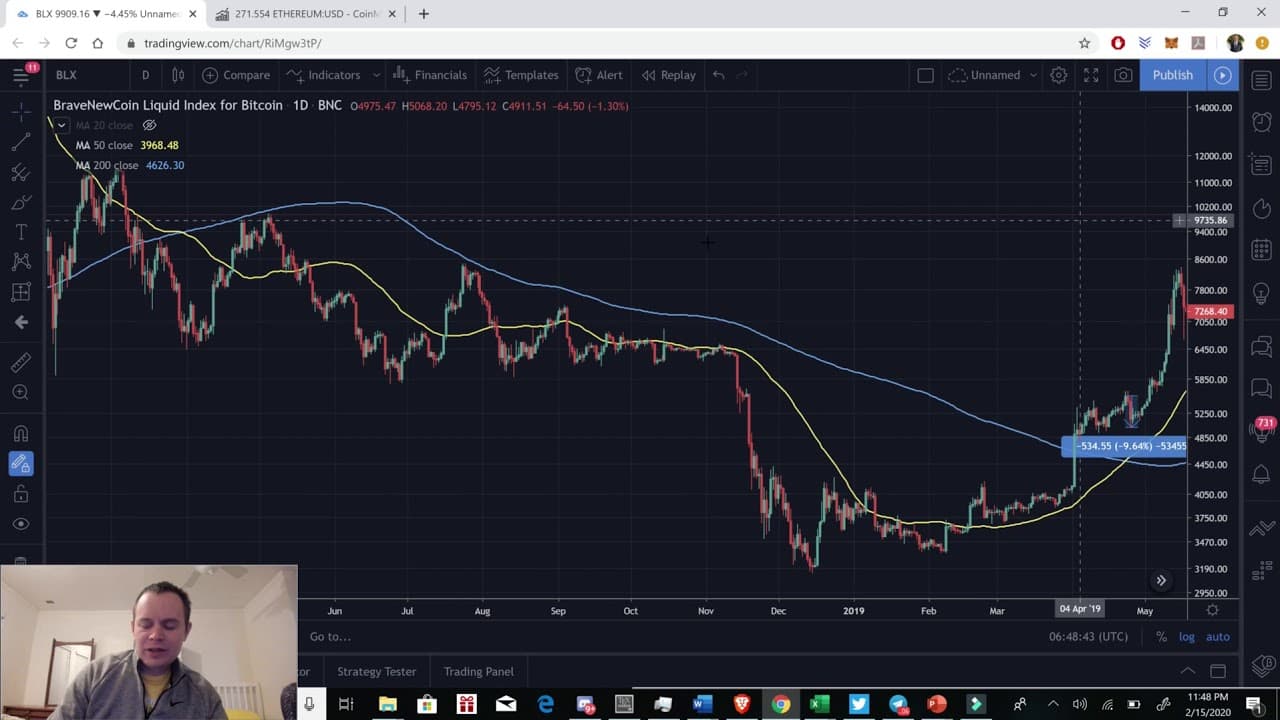Open the notifications bell in sidebar
1280x720 pixels.
coord(1261,474)
